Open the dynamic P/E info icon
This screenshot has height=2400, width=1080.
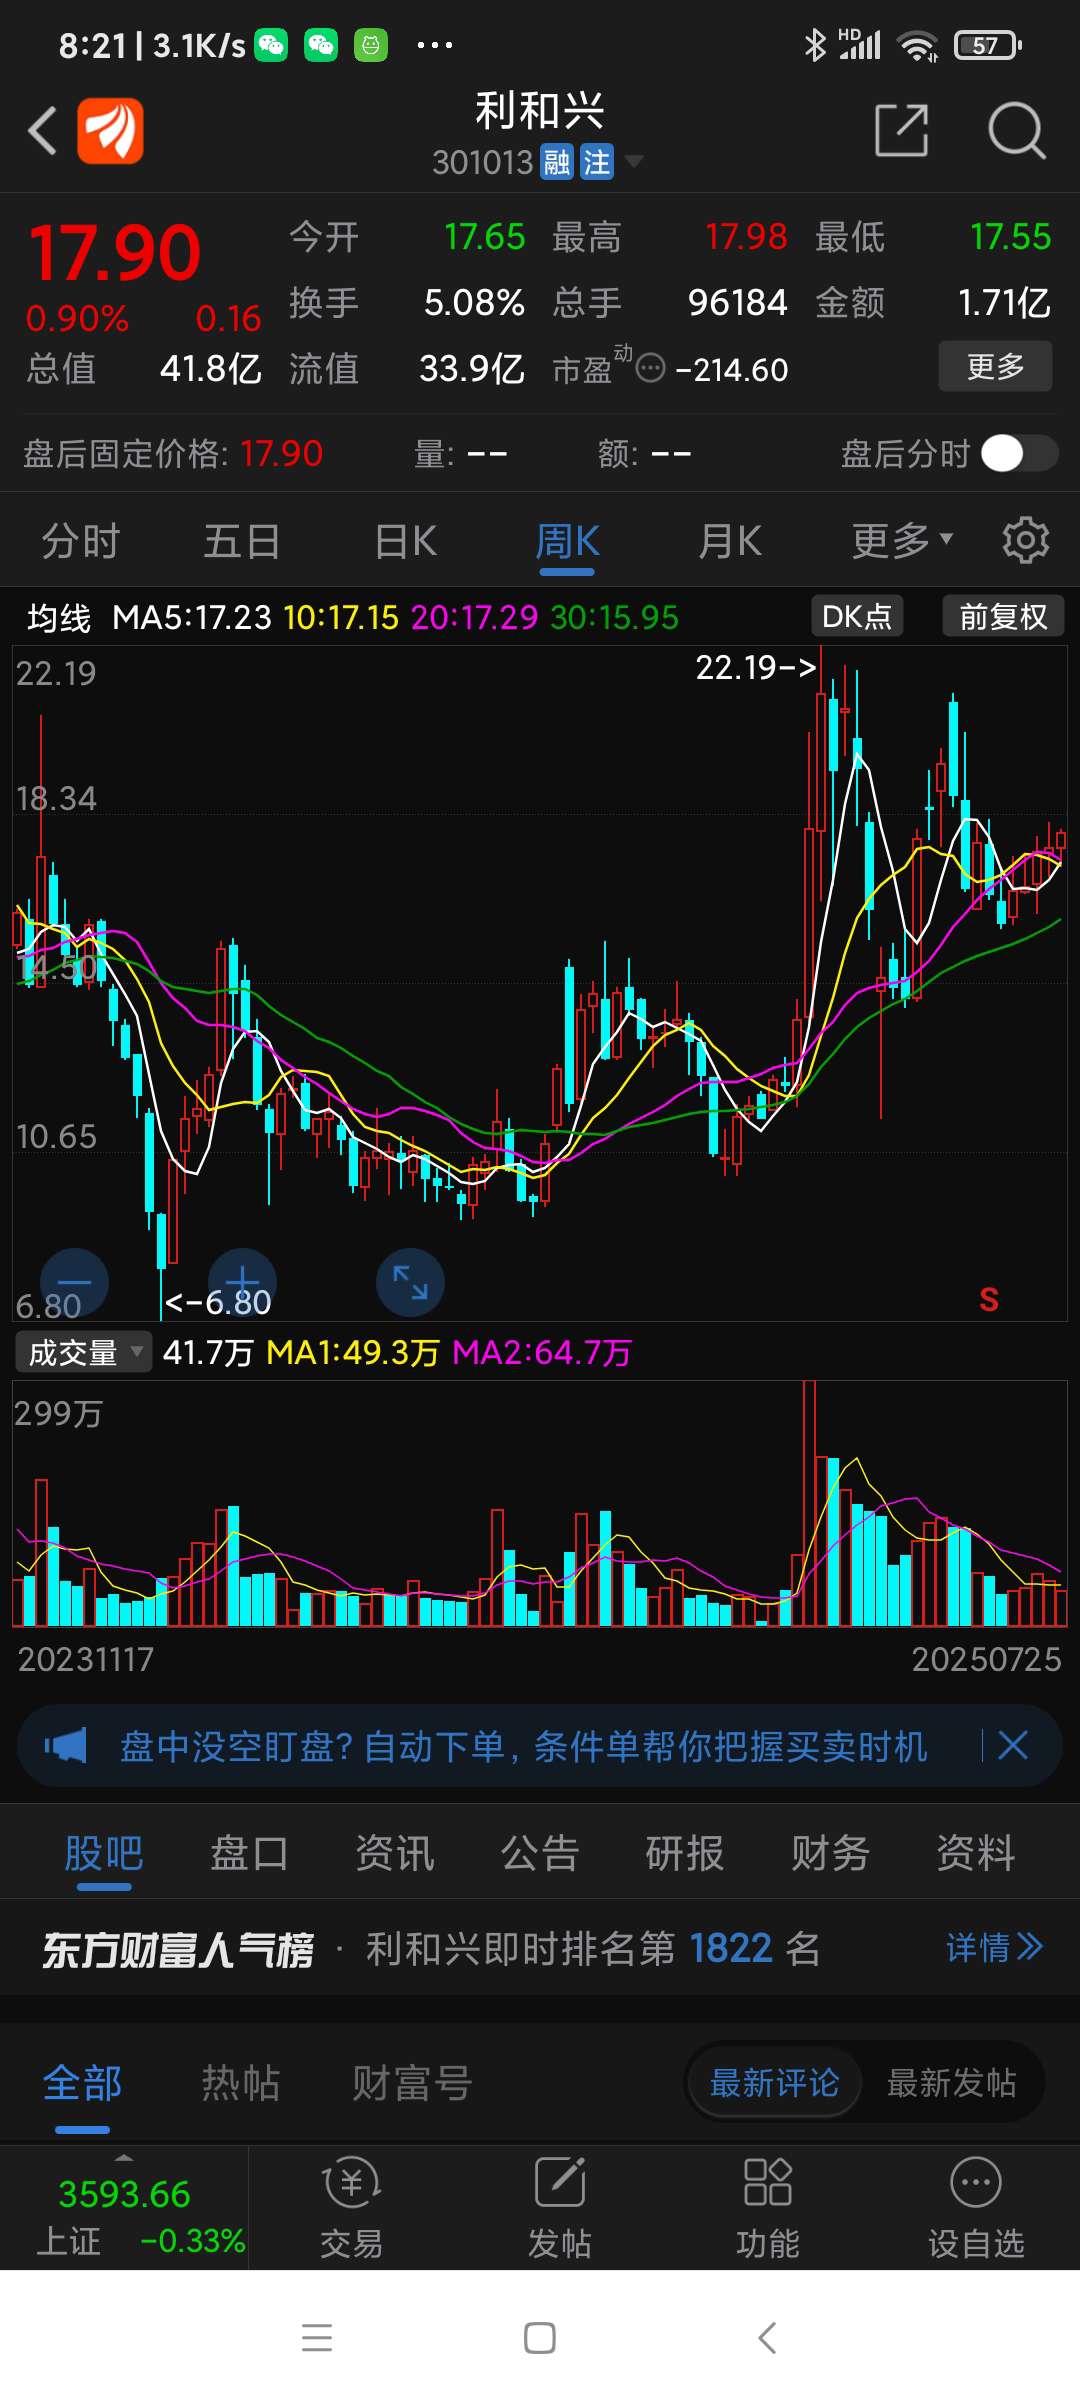click(650, 369)
